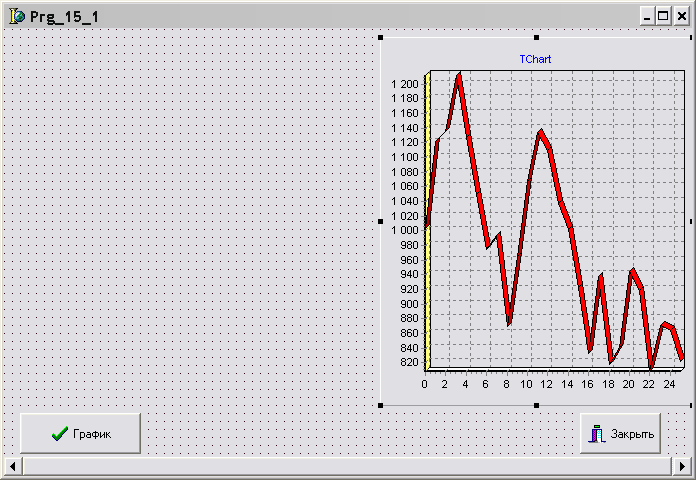Click the 1 200 label on the vertical axis
This screenshot has height=480, width=696.
[x=405, y=84]
